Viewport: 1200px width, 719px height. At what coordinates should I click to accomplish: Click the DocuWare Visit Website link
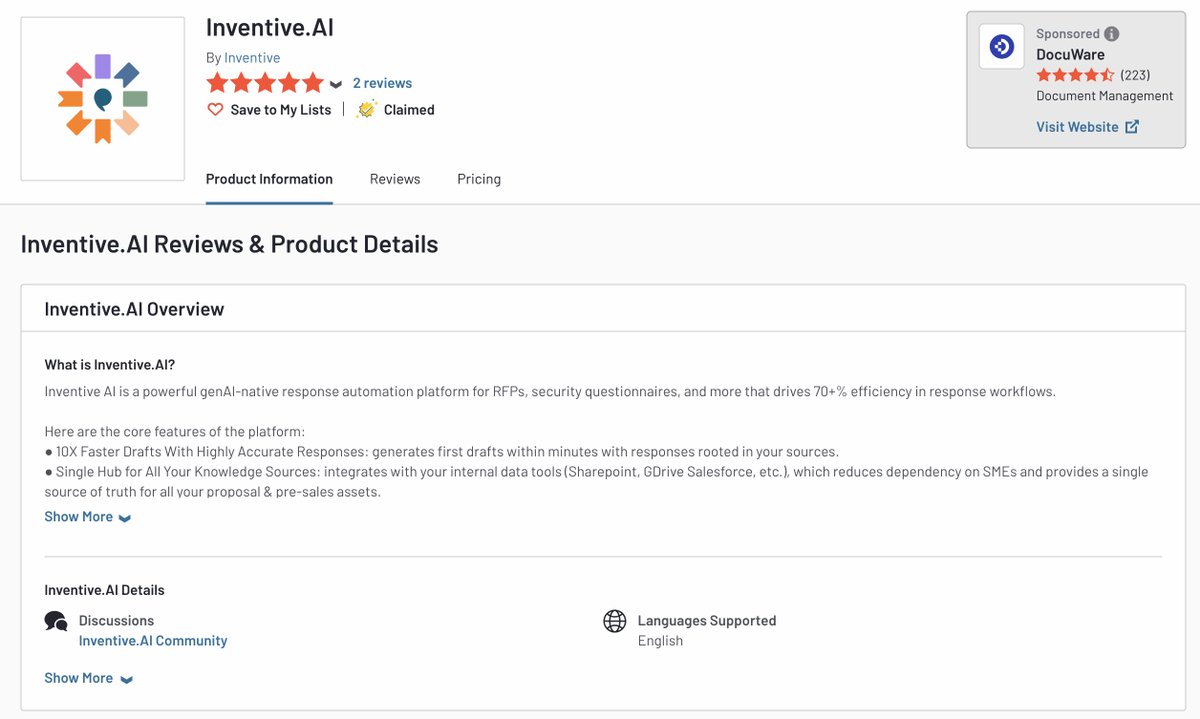coord(1077,127)
